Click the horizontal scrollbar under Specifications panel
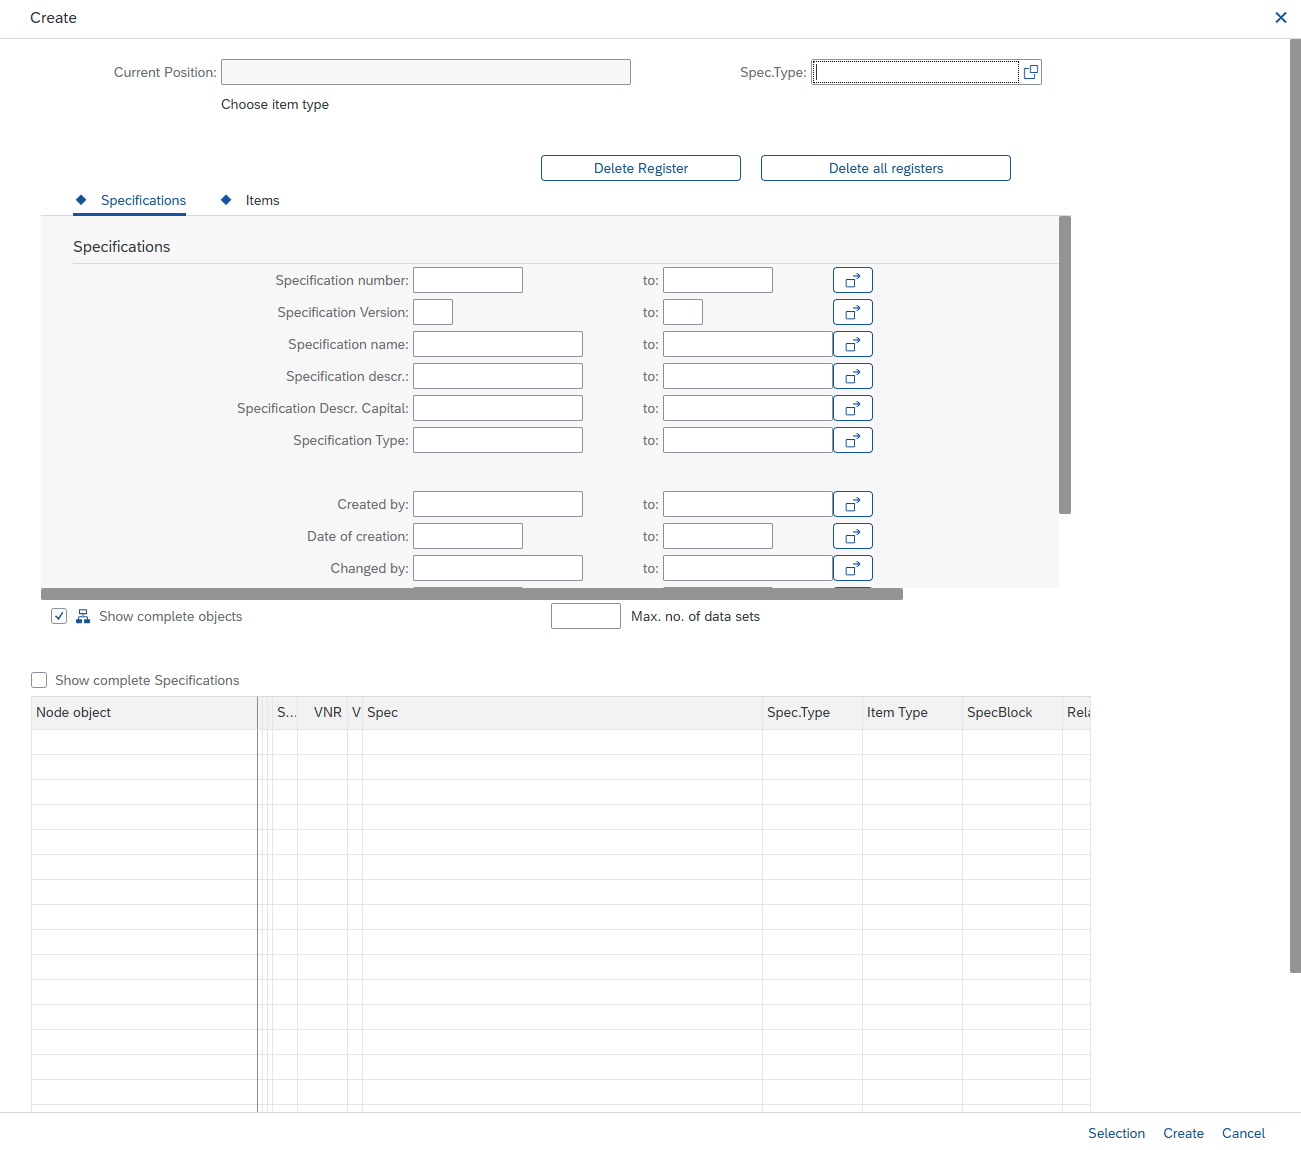 472,594
